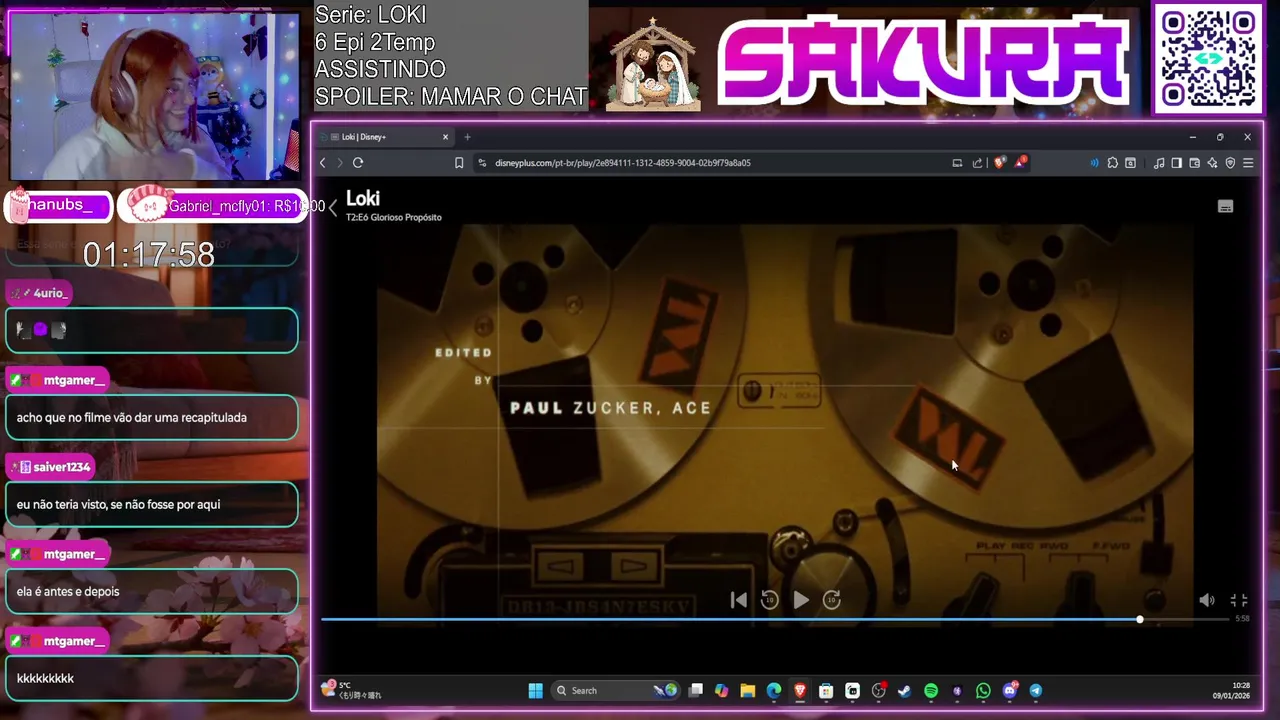Skip forward 10 seconds in video
This screenshot has width=1280, height=720.
tap(832, 600)
